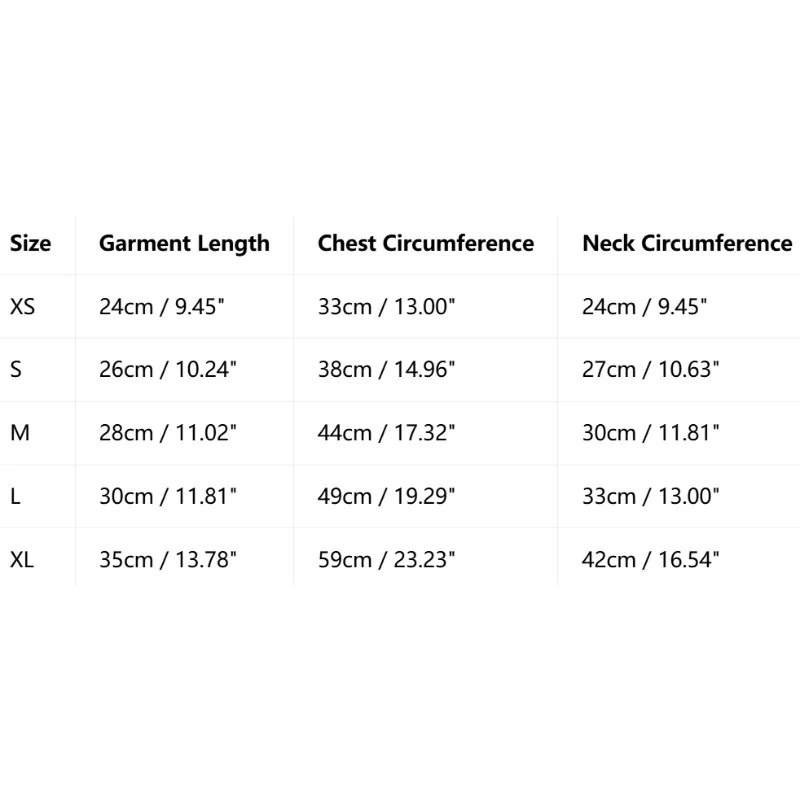The height and width of the screenshot is (800, 800).
Task: Select the L size row label
Action: coord(15,496)
